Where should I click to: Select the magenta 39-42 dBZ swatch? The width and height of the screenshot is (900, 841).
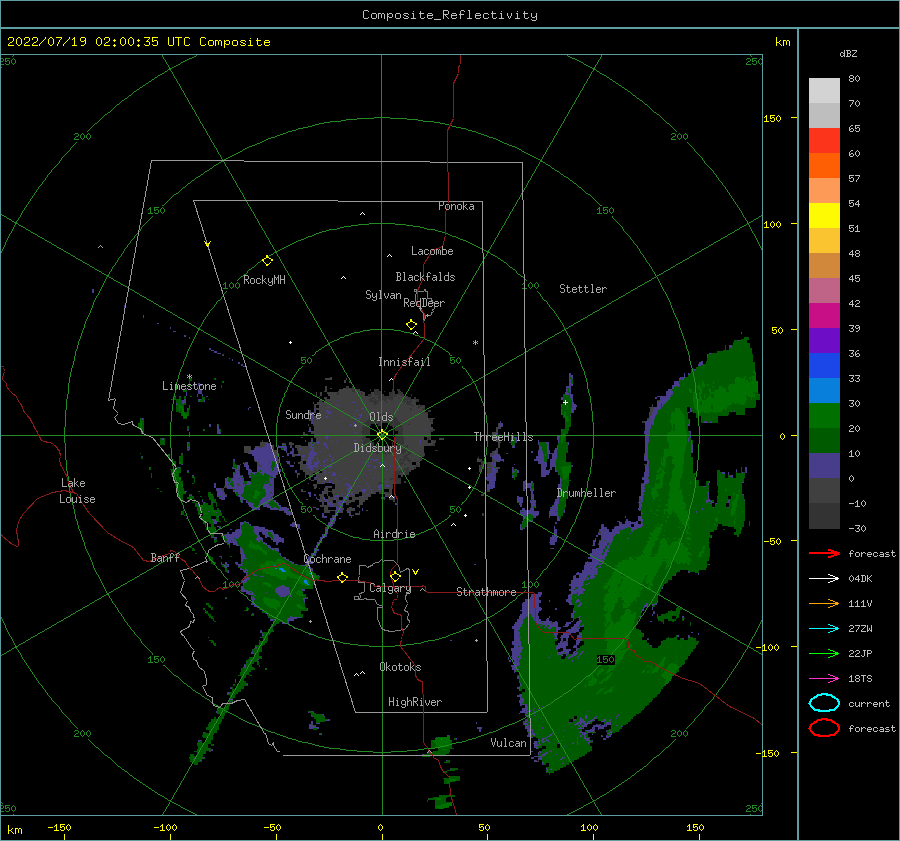824,316
